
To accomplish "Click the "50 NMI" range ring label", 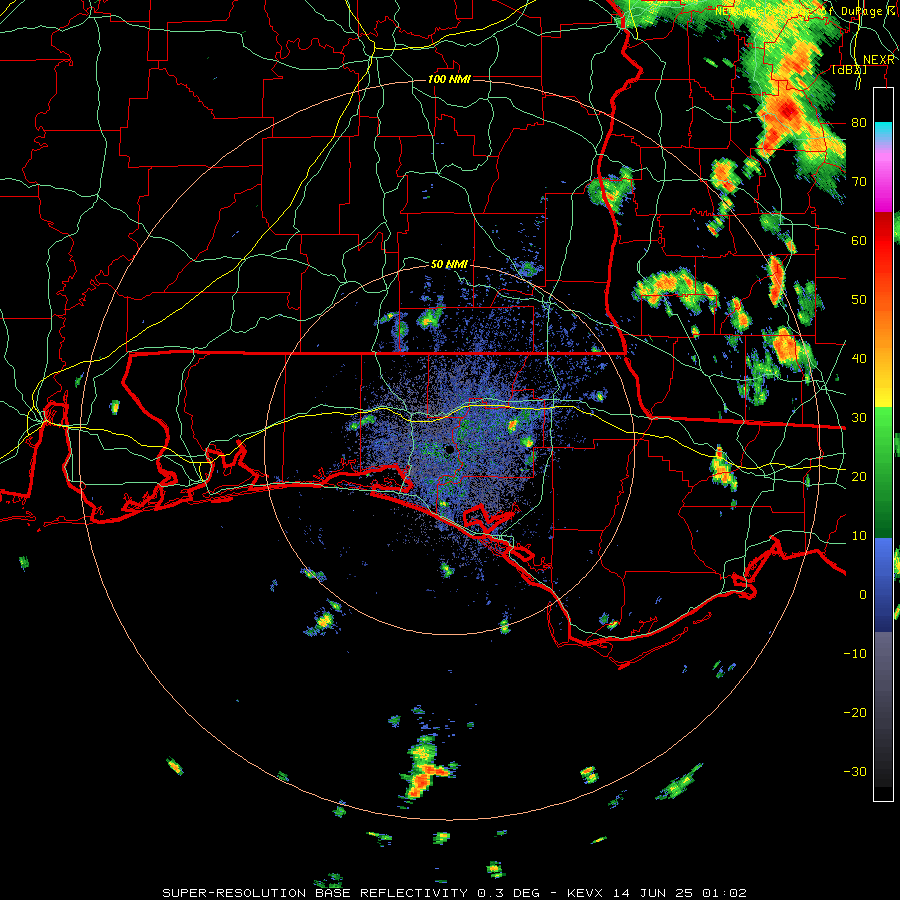I will click(x=449, y=265).
